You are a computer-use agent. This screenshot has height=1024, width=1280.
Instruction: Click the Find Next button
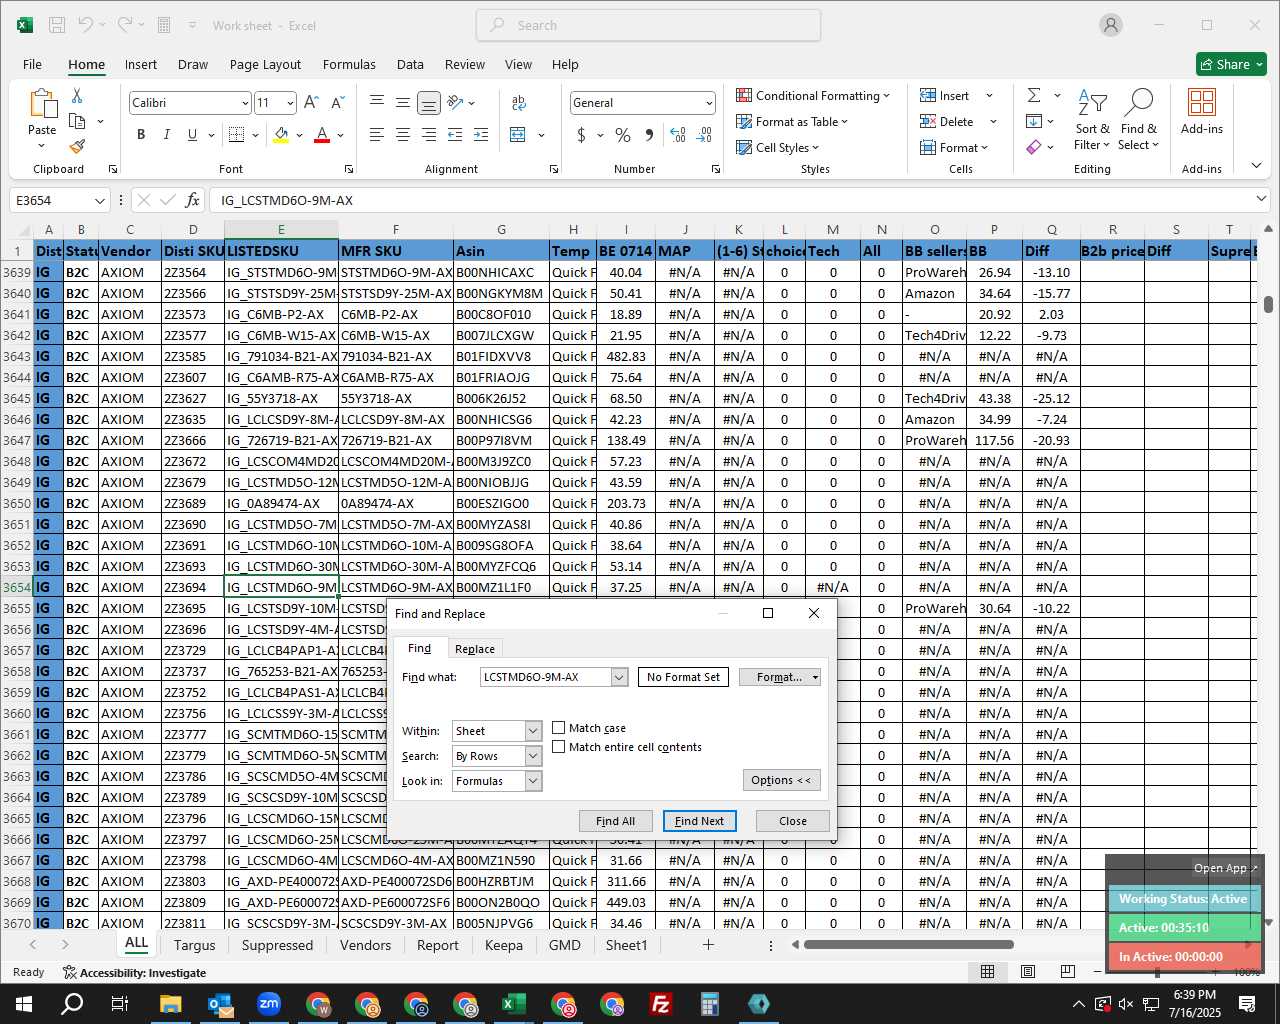point(699,821)
